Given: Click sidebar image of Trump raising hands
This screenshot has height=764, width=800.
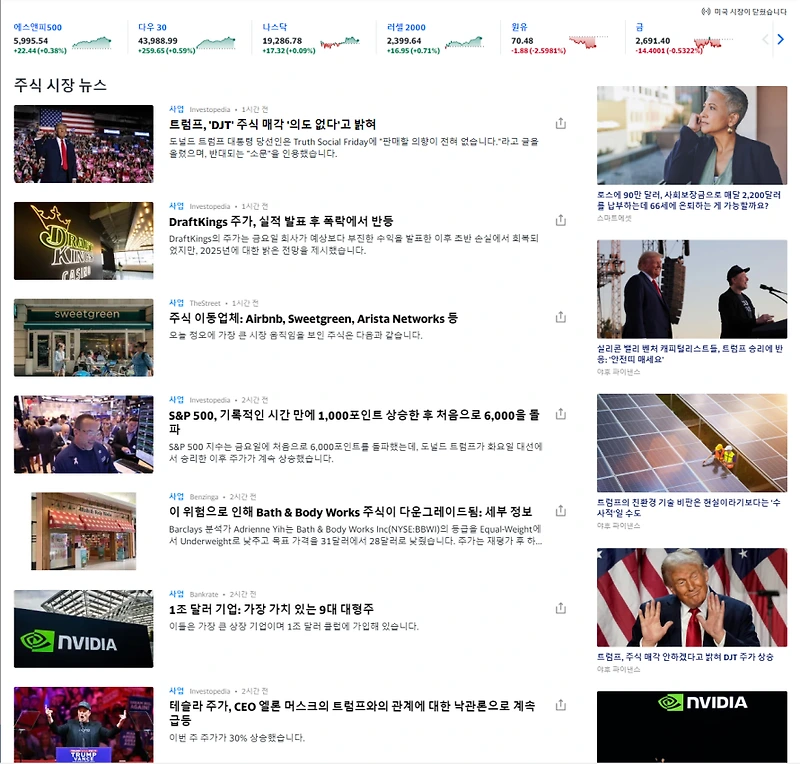Looking at the screenshot, I should pyautogui.click(x=692, y=598).
